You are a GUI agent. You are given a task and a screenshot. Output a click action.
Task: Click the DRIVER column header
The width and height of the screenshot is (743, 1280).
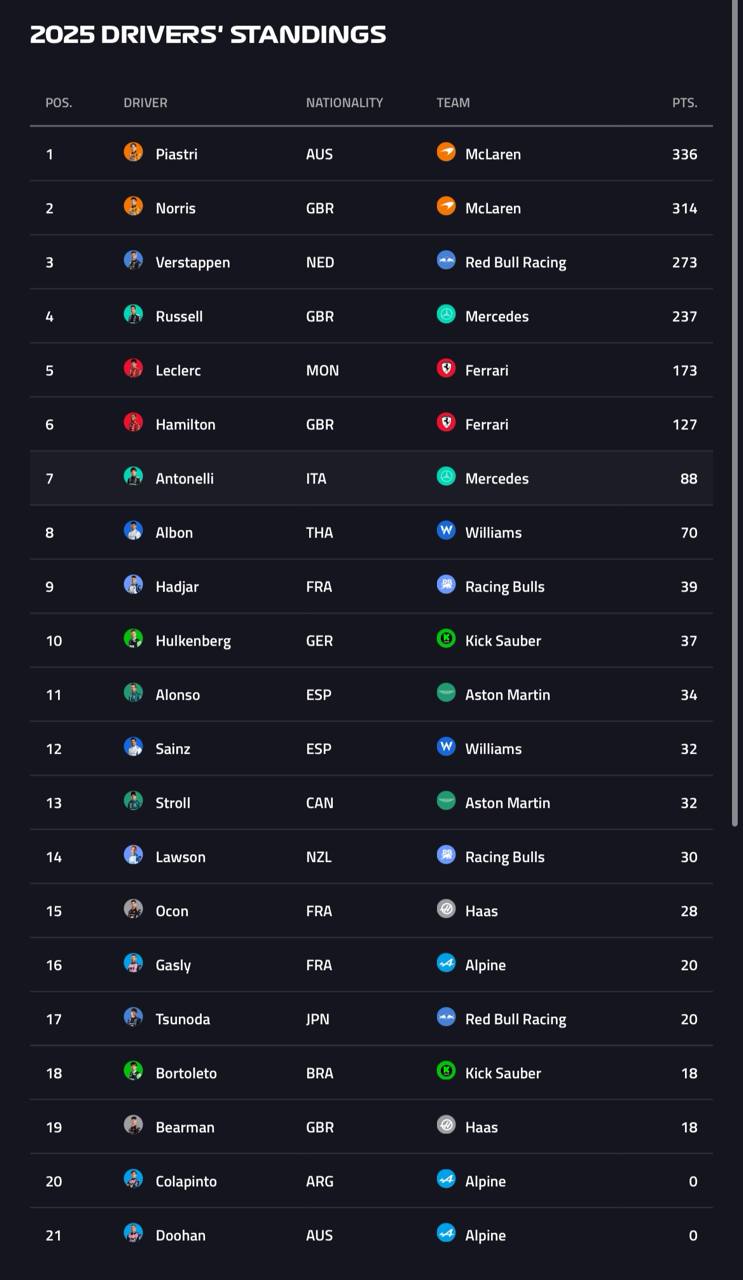coord(145,102)
